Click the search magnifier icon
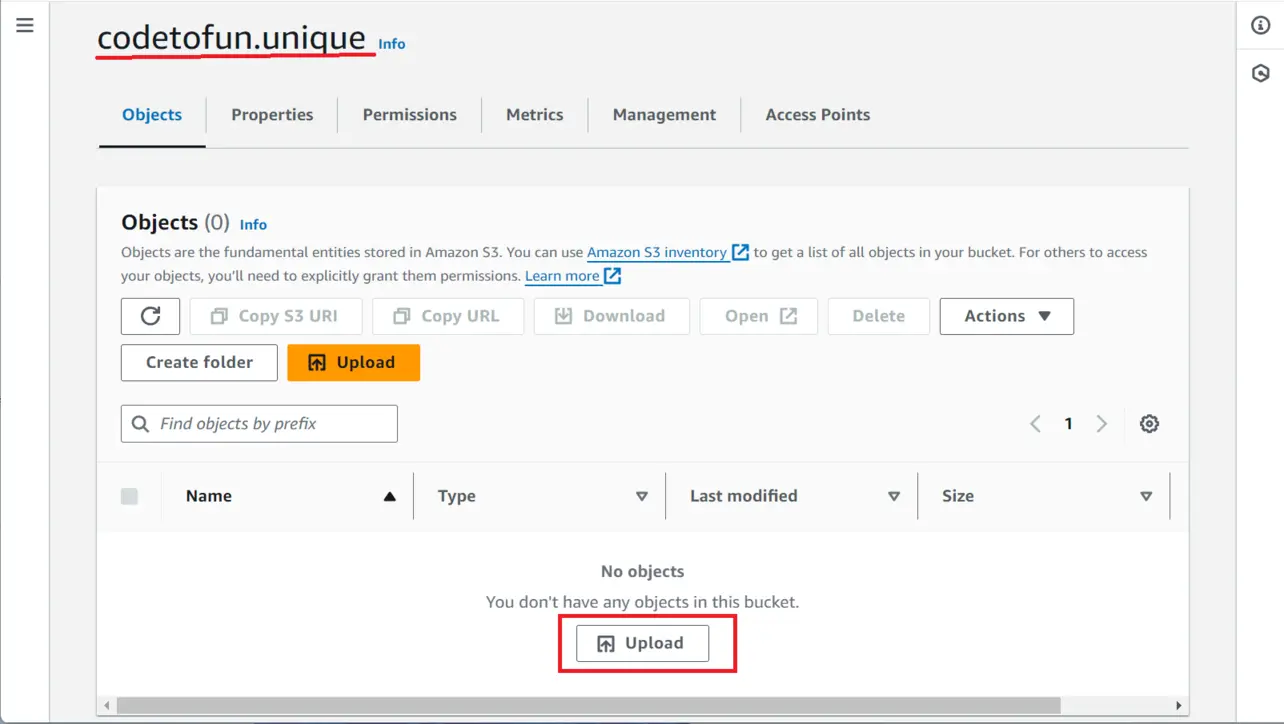The image size is (1284, 724). (141, 424)
